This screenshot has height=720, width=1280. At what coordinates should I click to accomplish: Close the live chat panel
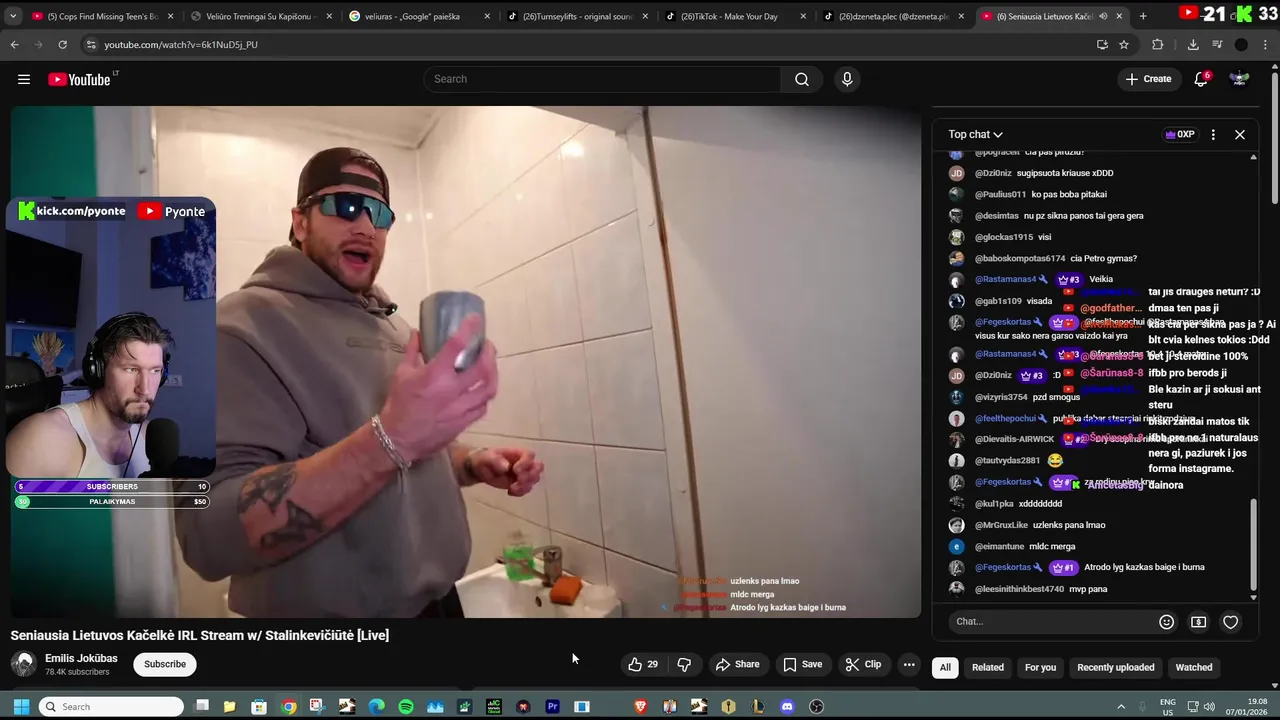click(1239, 134)
